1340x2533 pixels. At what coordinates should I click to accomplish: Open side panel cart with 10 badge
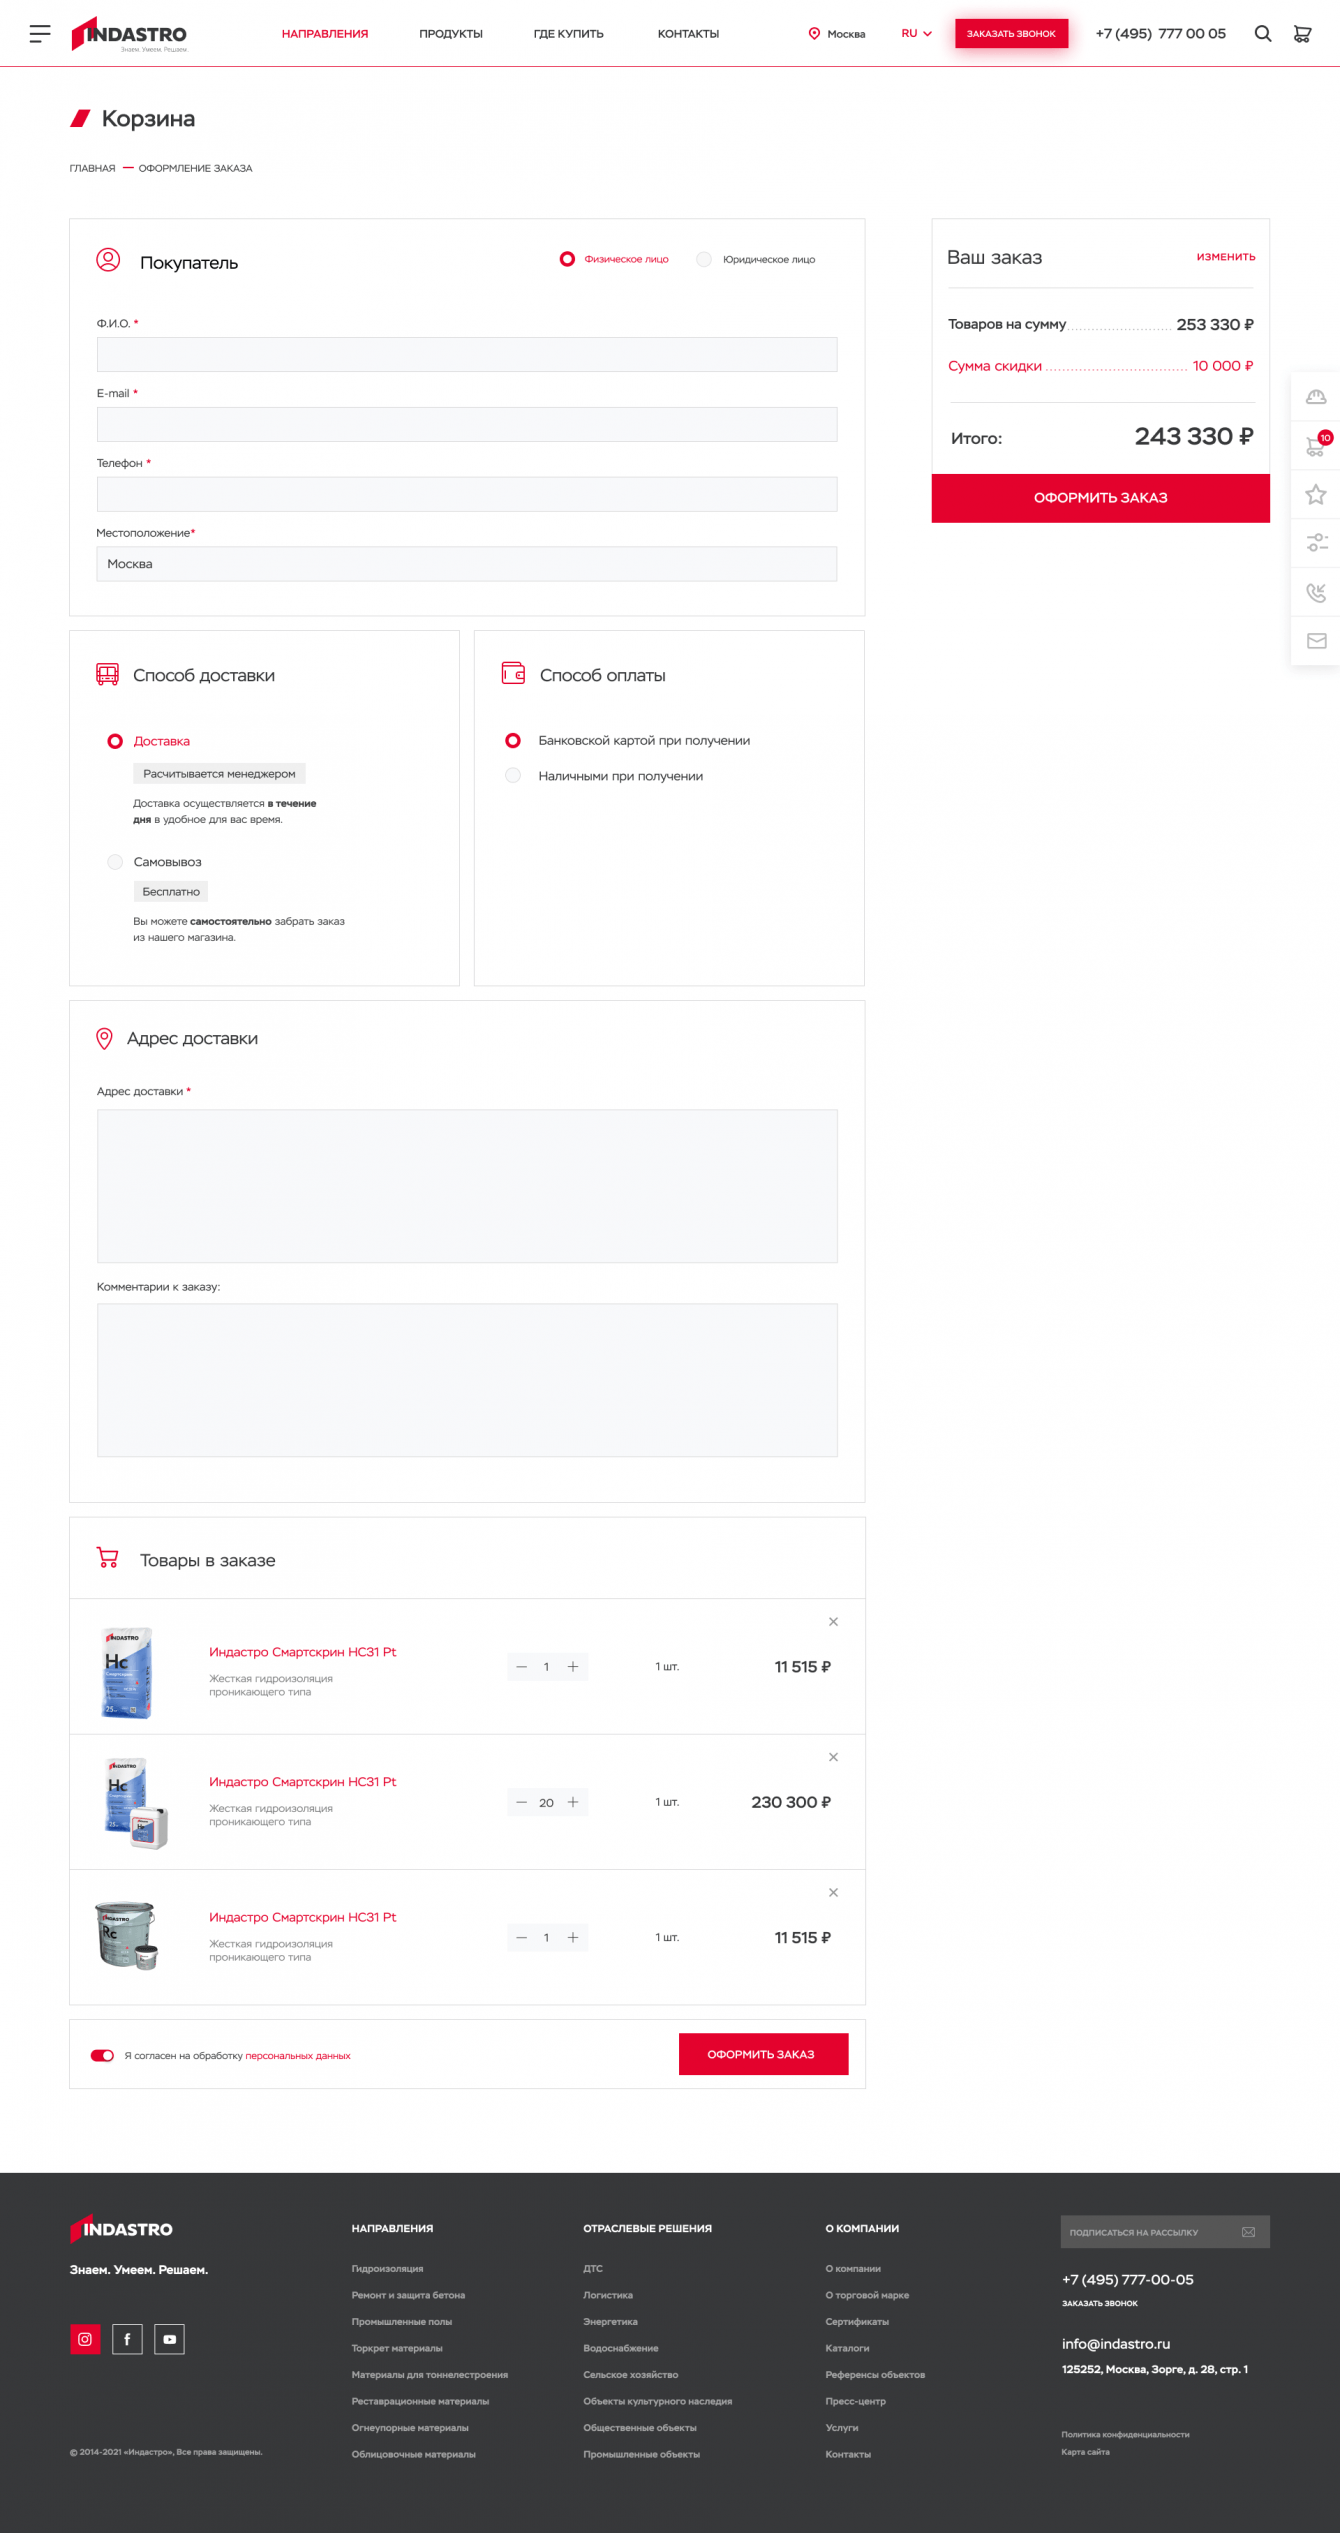(x=1316, y=445)
